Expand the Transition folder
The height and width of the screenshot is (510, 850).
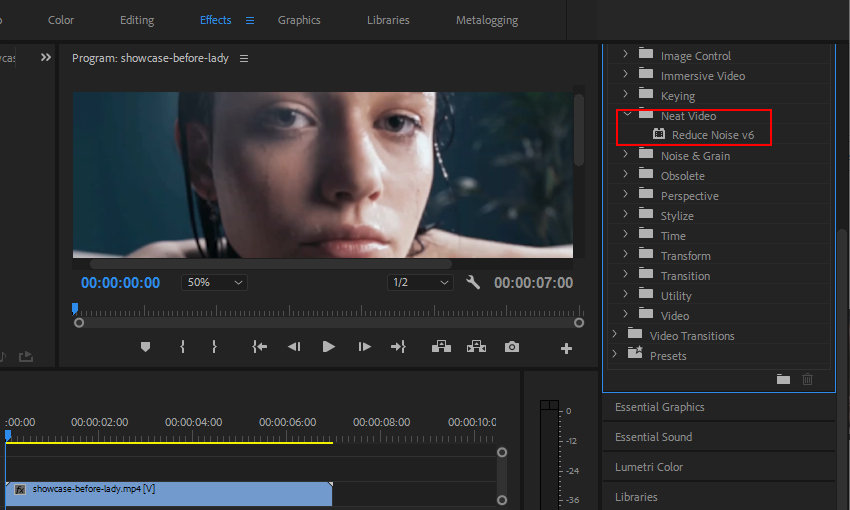point(626,274)
